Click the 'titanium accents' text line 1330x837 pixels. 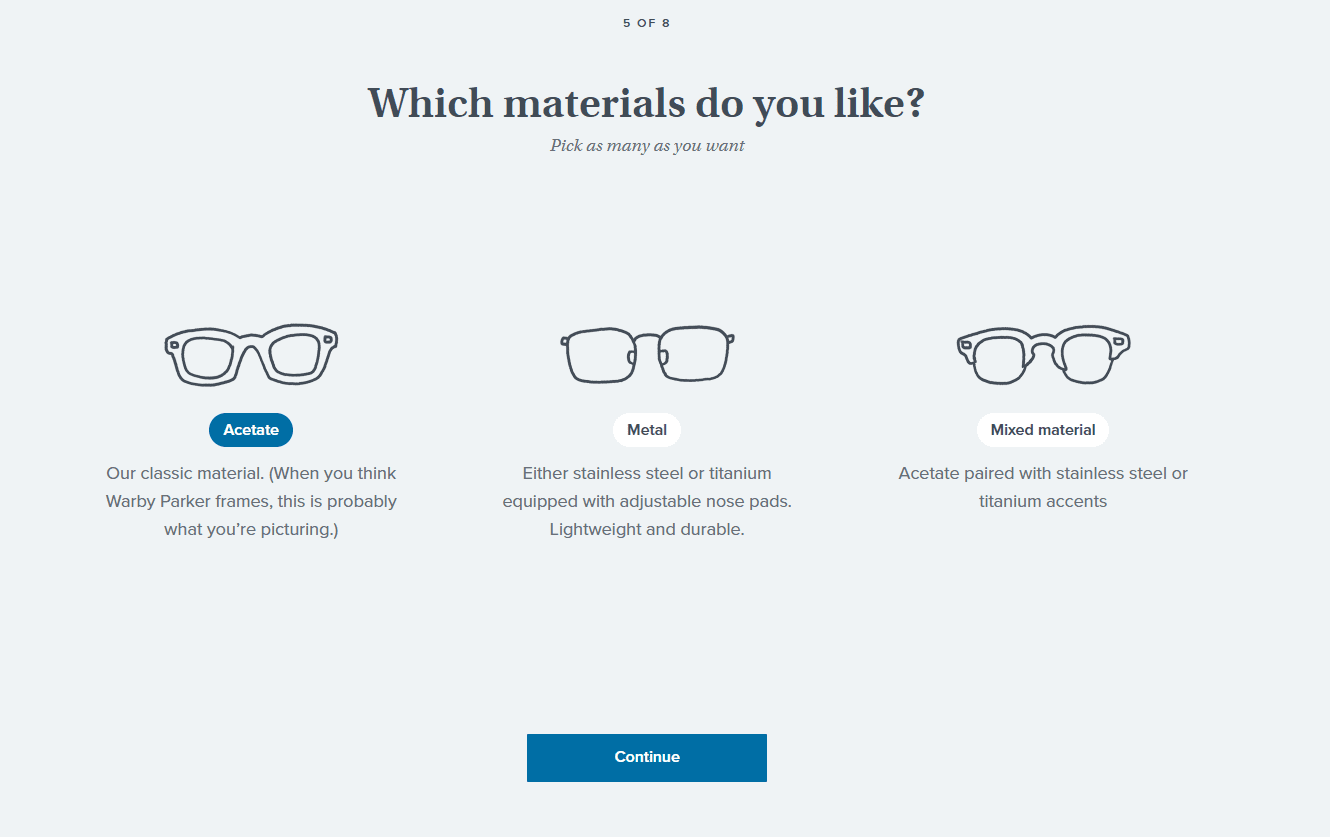[1043, 501]
